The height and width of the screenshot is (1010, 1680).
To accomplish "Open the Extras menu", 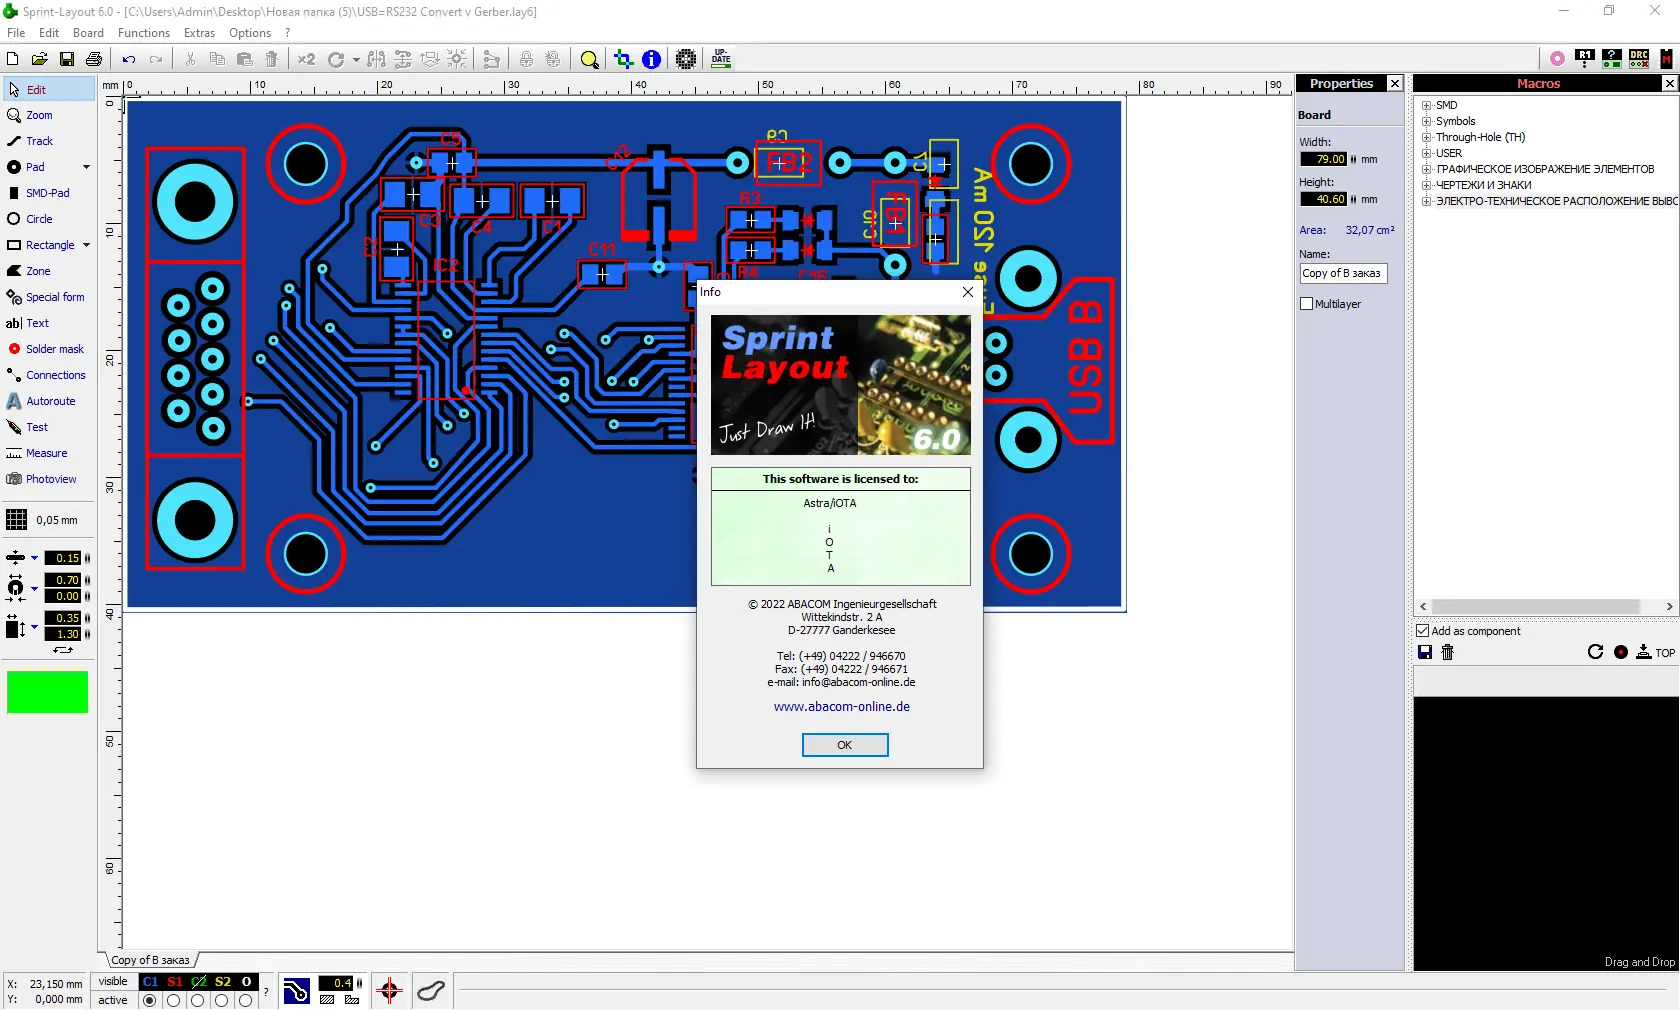I will 199,33.
